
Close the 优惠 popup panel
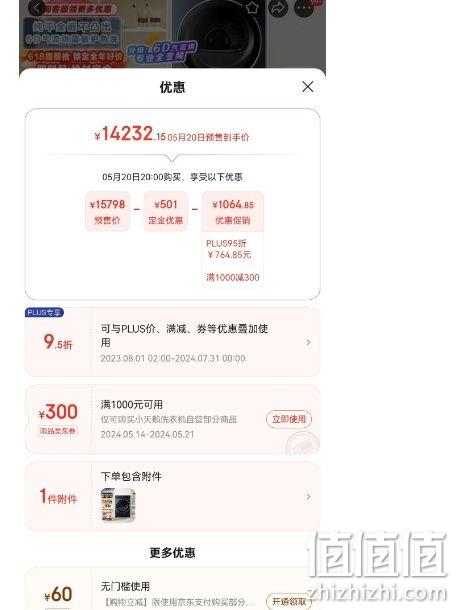(x=307, y=86)
